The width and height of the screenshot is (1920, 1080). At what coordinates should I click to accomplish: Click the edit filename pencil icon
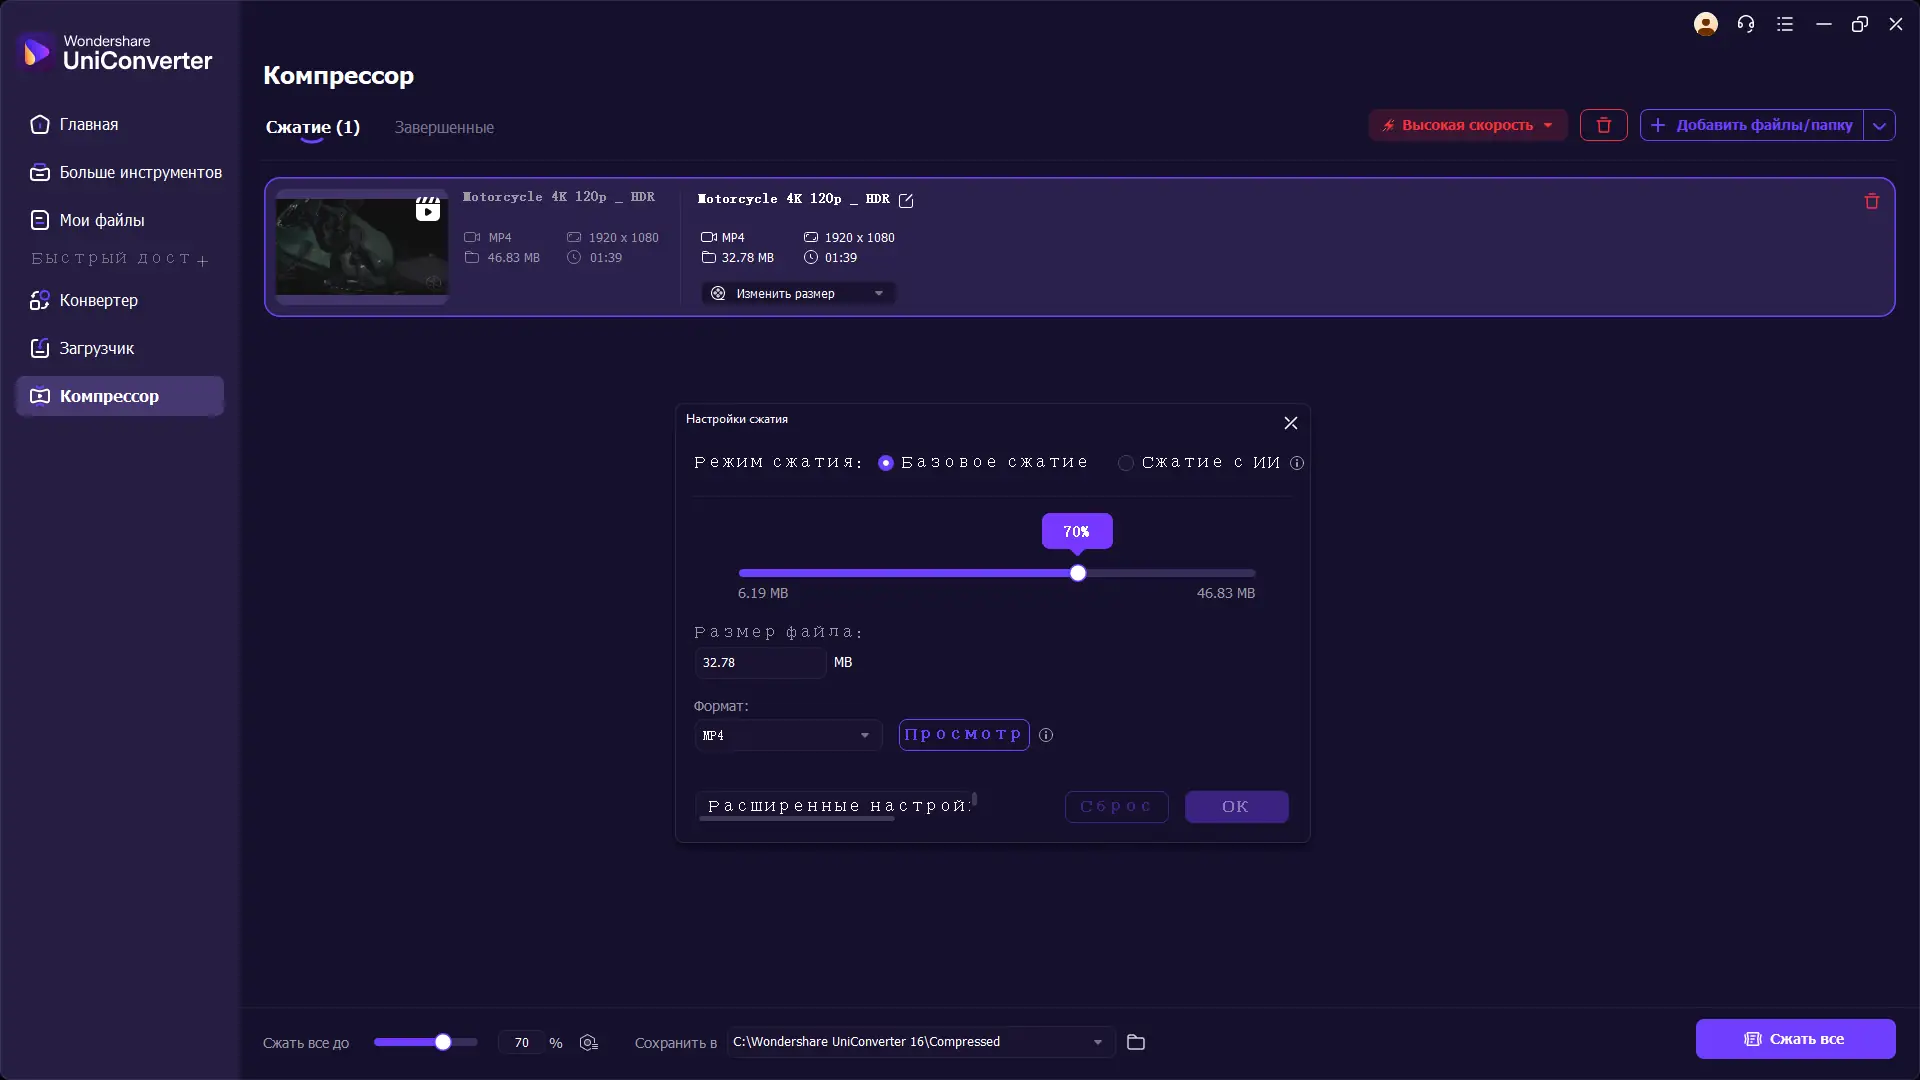pos(906,201)
